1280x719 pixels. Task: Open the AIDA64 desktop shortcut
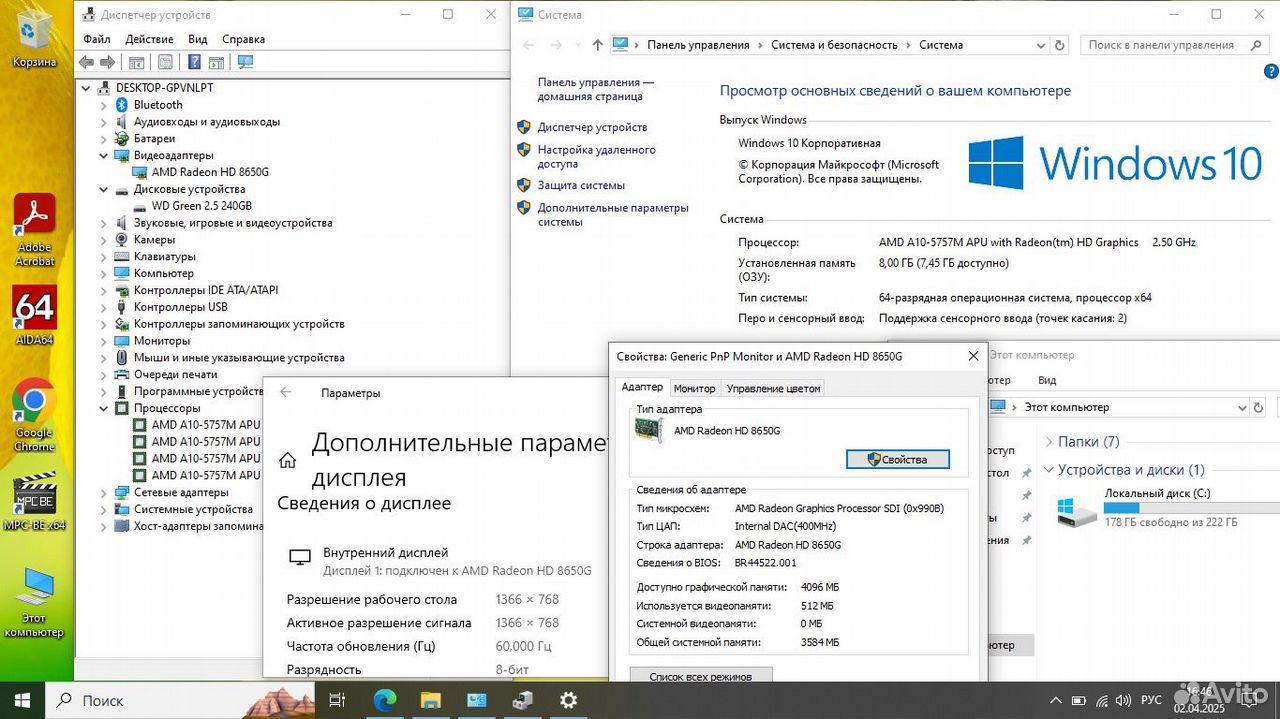[x=35, y=316]
